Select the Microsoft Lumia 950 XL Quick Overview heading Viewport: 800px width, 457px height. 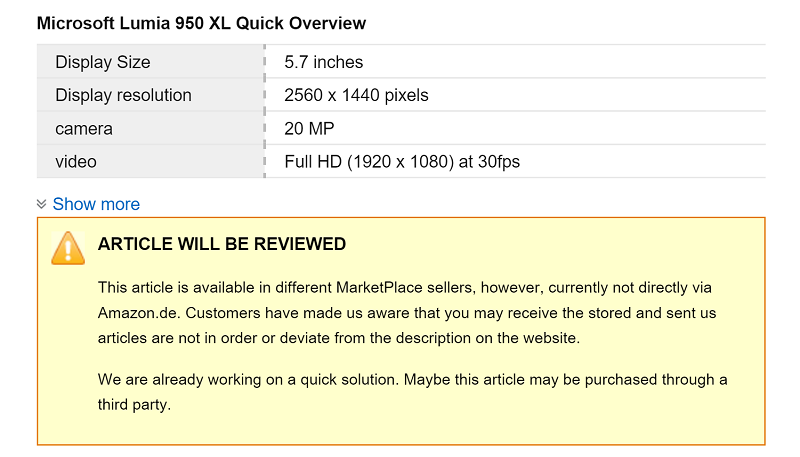click(202, 23)
